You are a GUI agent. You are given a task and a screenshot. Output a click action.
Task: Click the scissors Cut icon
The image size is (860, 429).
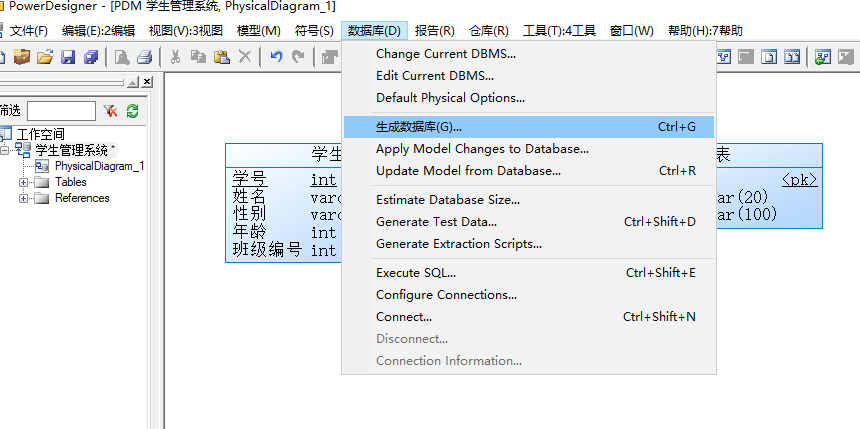[x=176, y=57]
